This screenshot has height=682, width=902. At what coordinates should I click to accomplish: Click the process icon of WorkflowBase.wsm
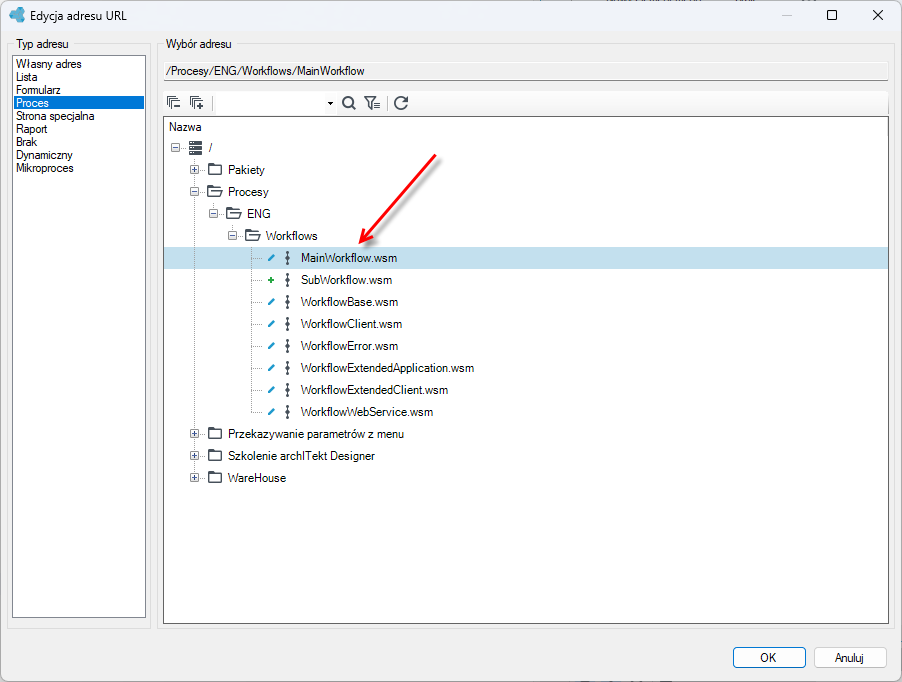pos(288,302)
